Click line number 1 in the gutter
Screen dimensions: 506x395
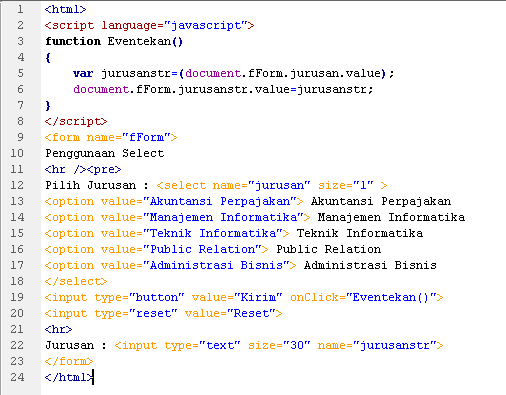[20, 9]
